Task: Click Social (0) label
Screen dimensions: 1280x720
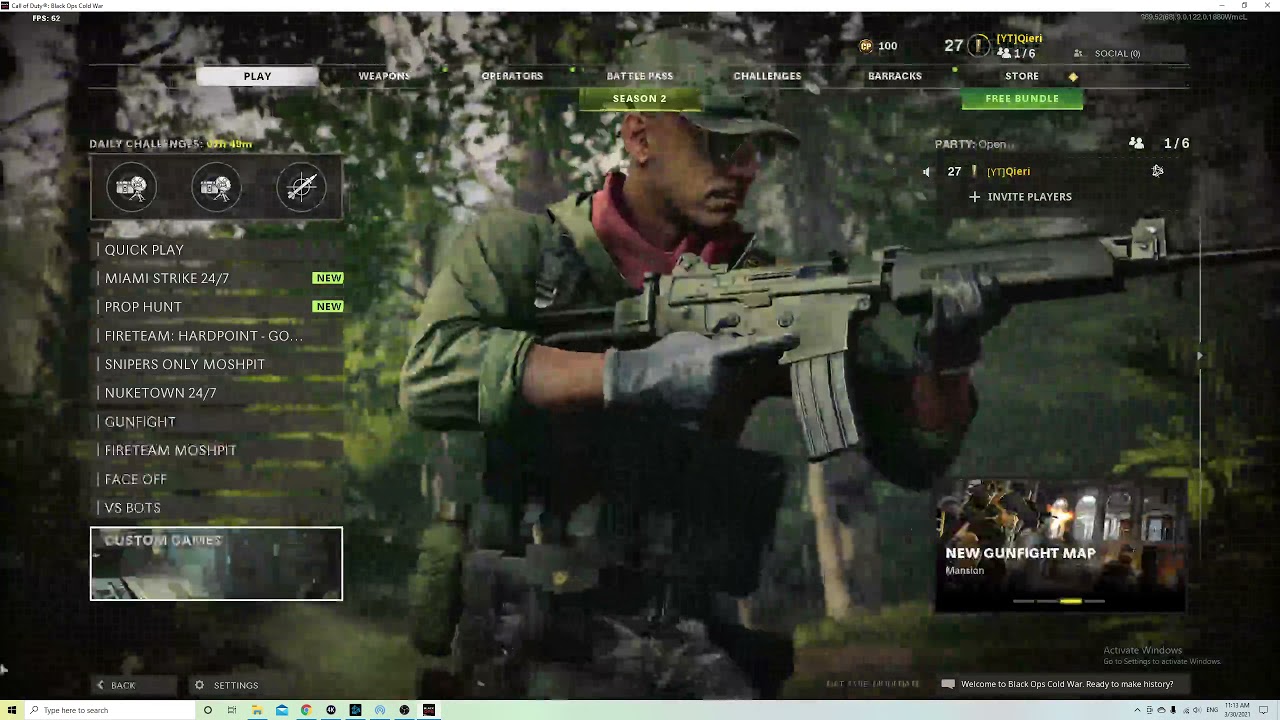Action: [1117, 54]
